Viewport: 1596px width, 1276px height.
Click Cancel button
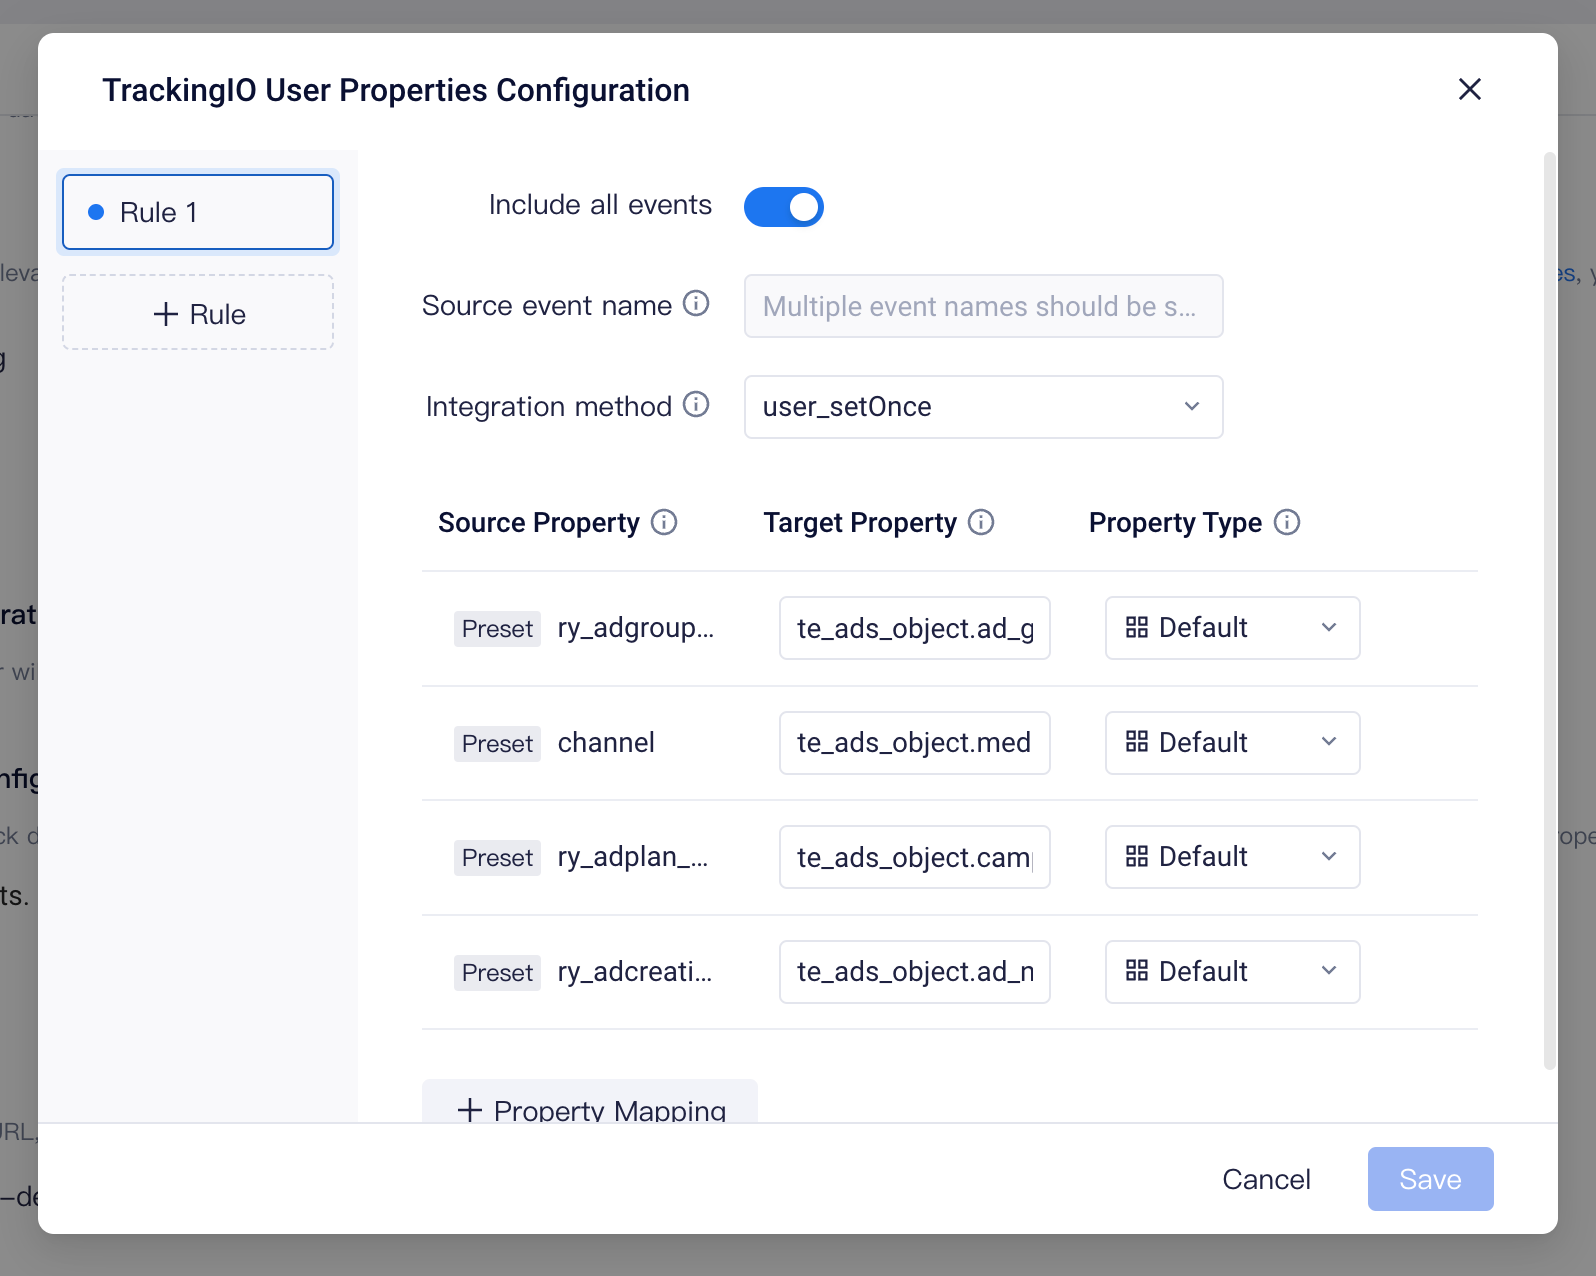(1266, 1179)
